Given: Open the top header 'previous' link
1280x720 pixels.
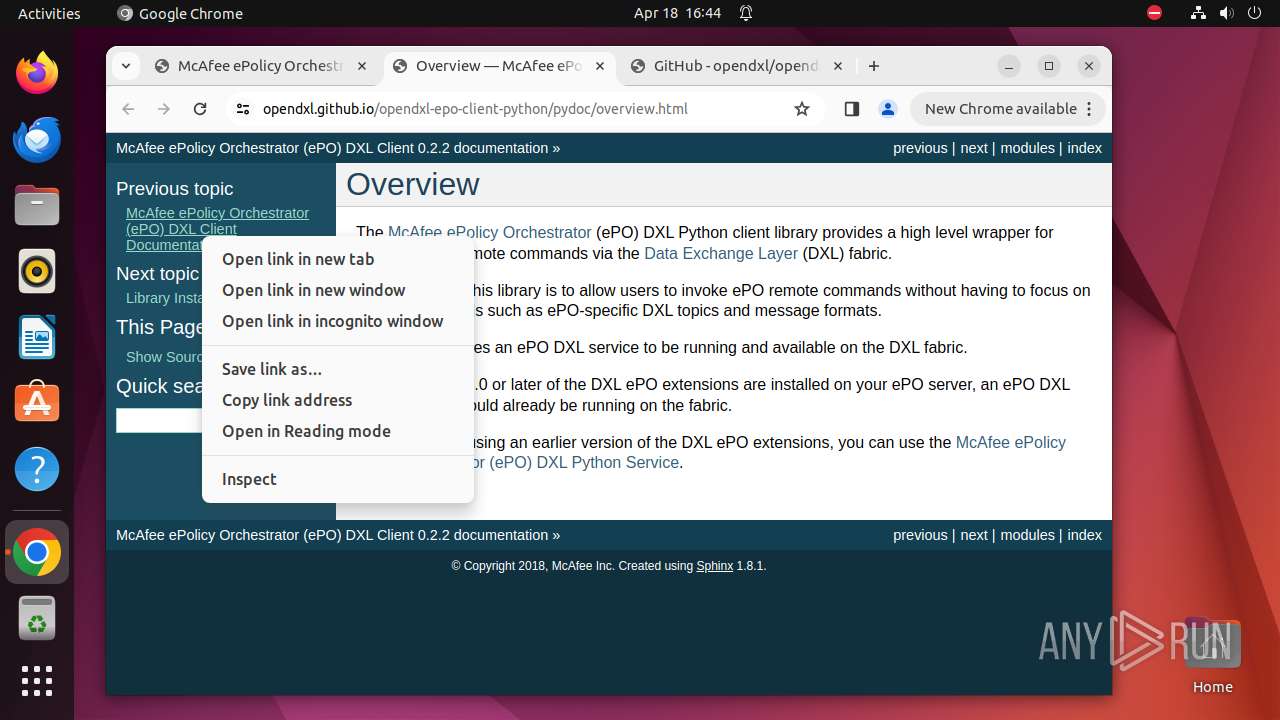Looking at the screenshot, I should 920,148.
